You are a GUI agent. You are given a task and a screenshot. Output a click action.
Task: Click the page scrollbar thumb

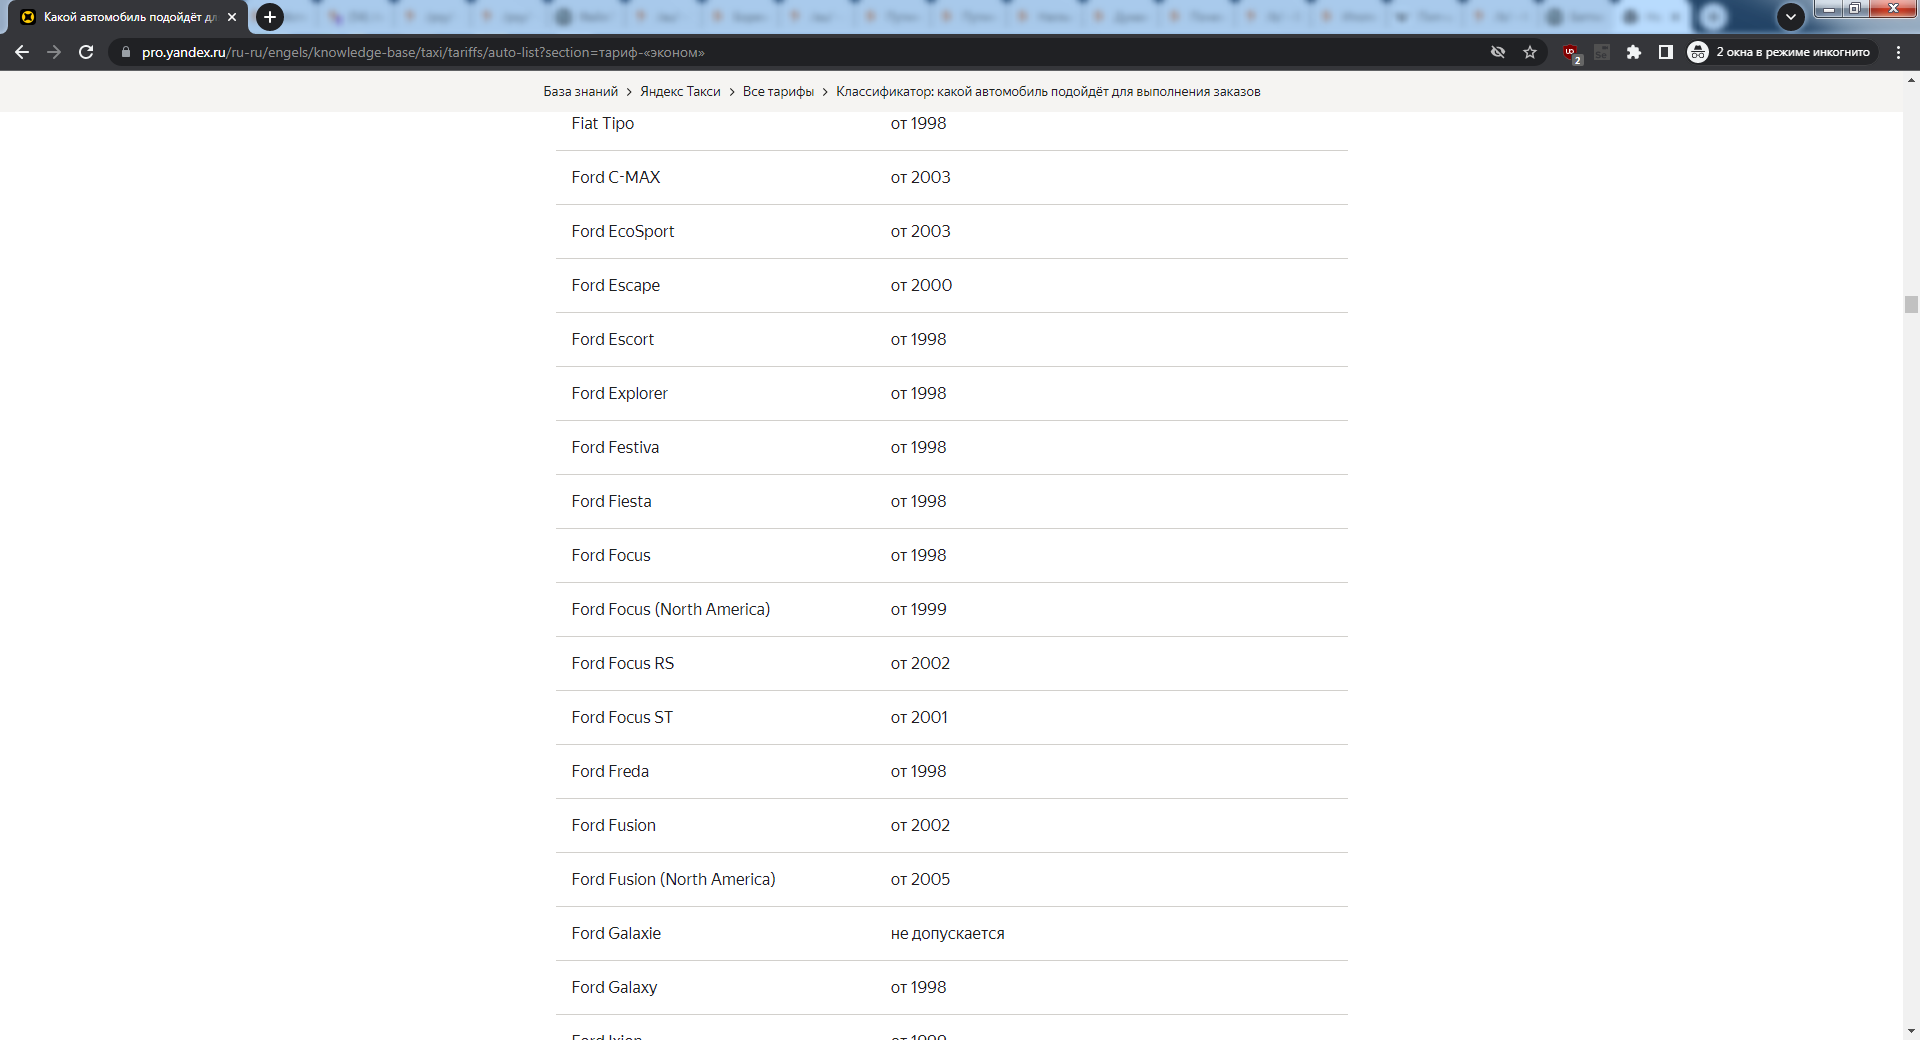[1911, 305]
